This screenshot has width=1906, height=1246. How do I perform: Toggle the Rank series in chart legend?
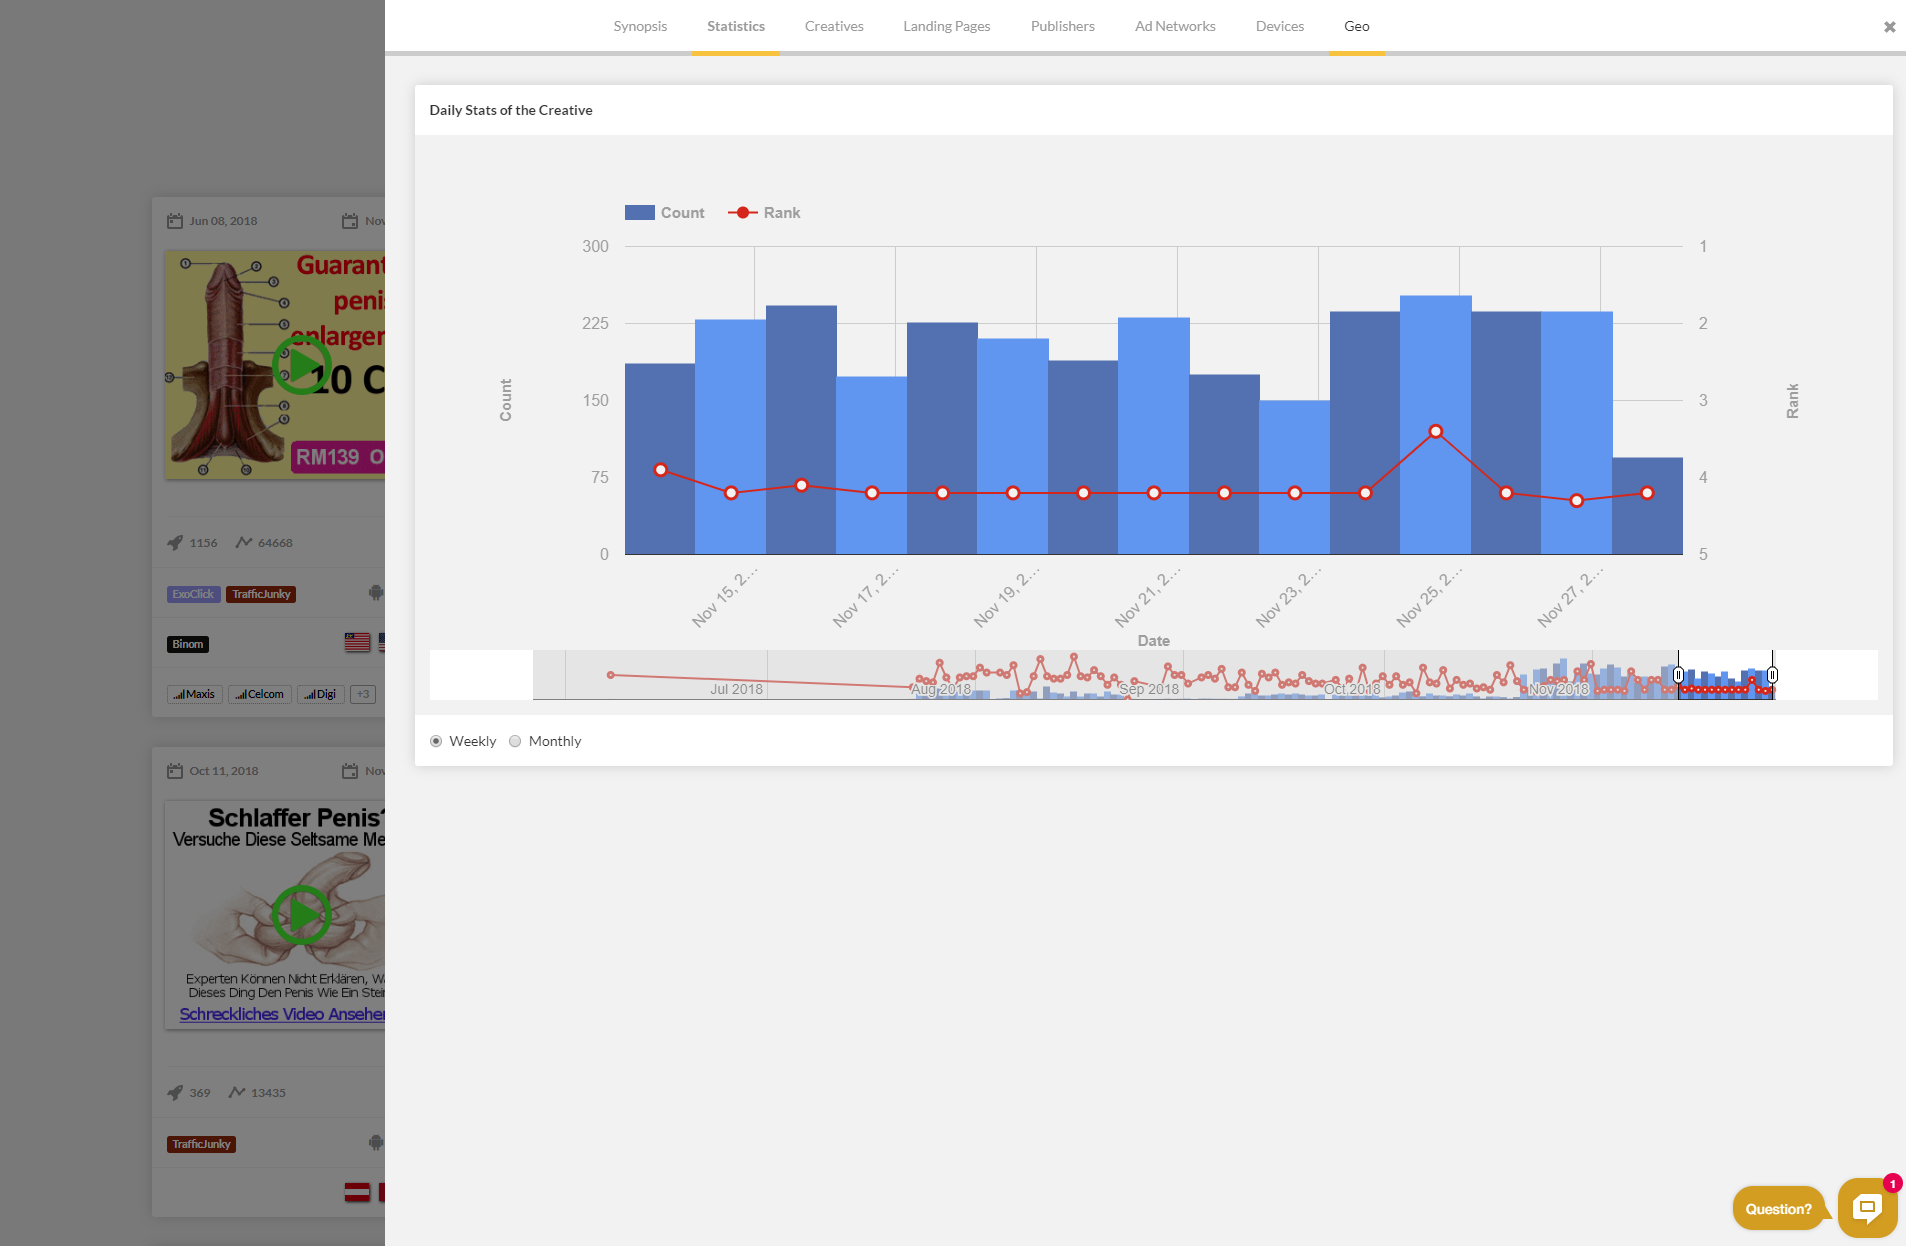[x=765, y=213]
